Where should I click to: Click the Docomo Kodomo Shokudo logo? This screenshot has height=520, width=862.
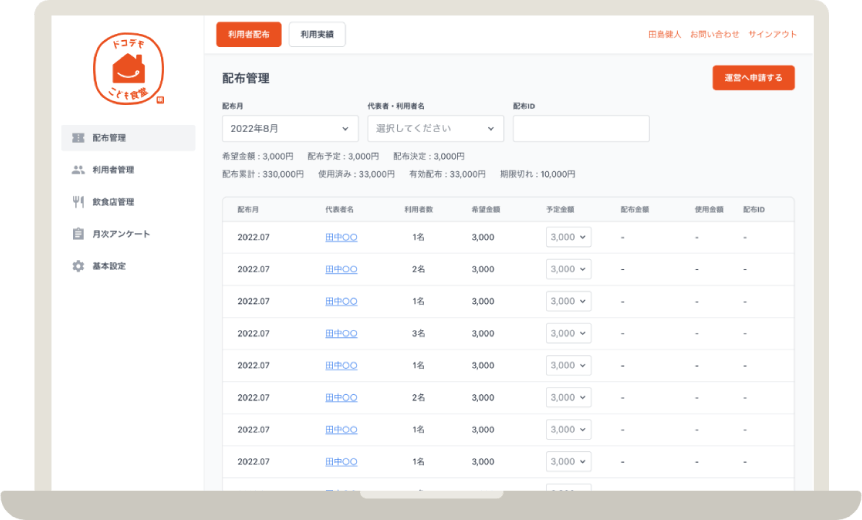tap(127, 69)
